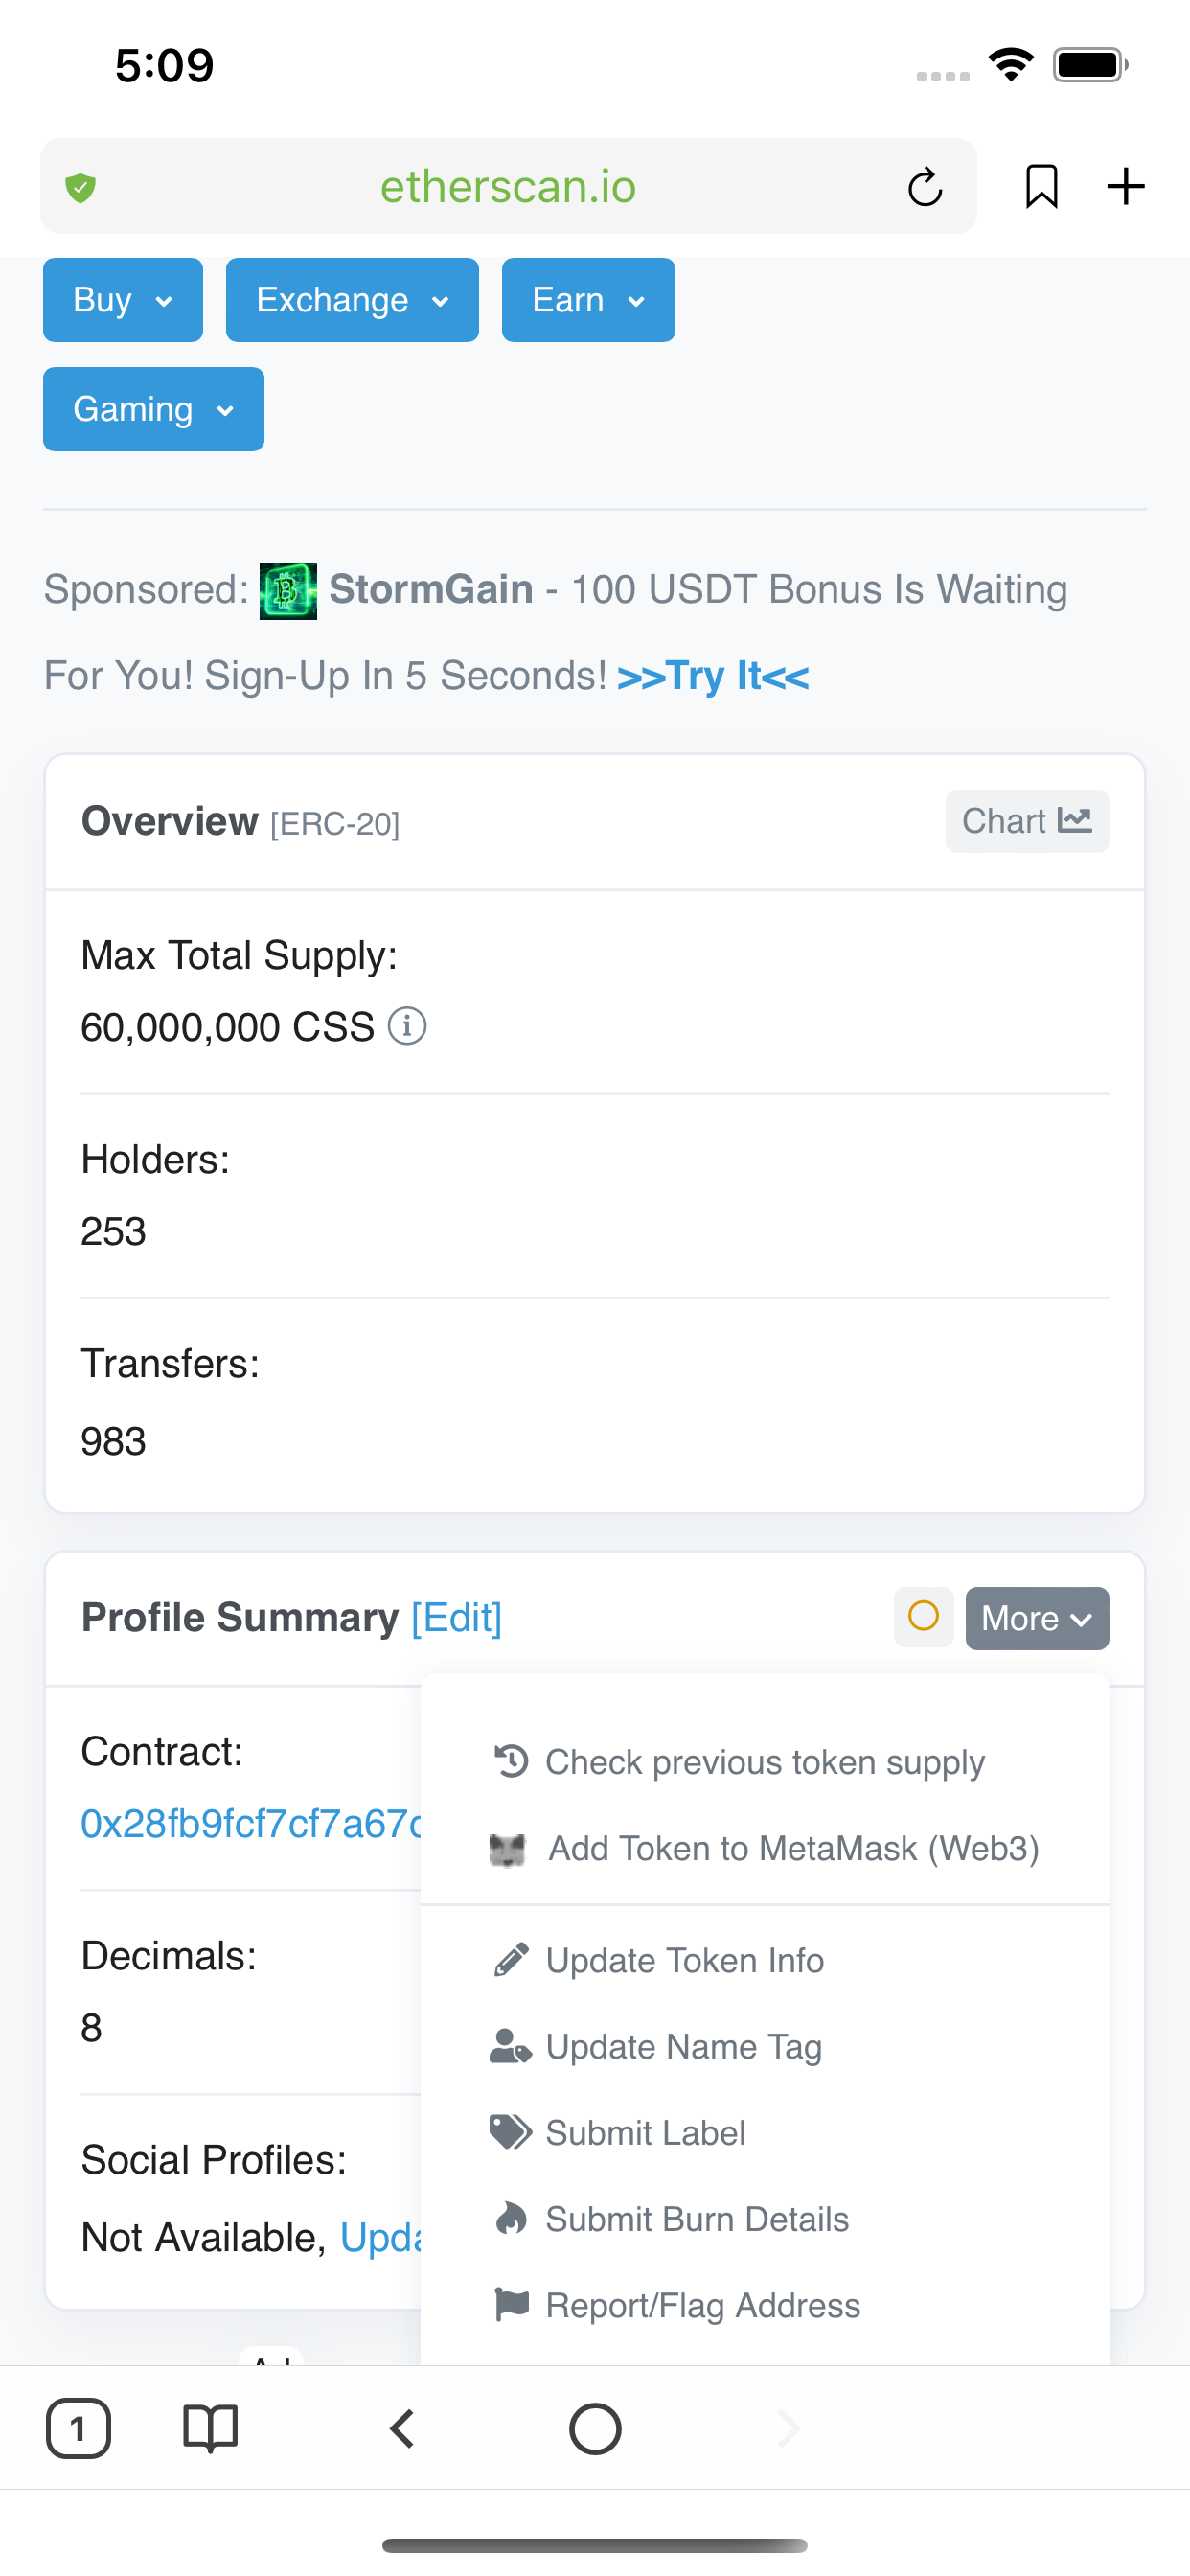This screenshot has height=2576, width=1190.
Task: Reload the etherscan.io page
Action: [x=925, y=187]
